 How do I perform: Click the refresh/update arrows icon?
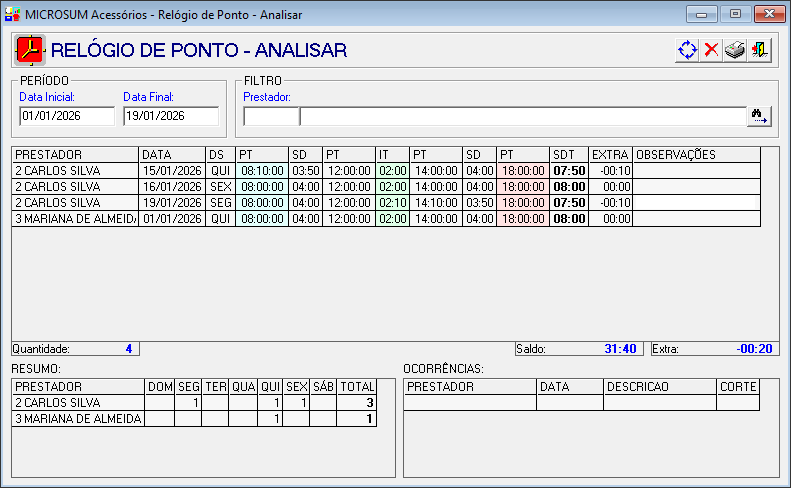687,50
